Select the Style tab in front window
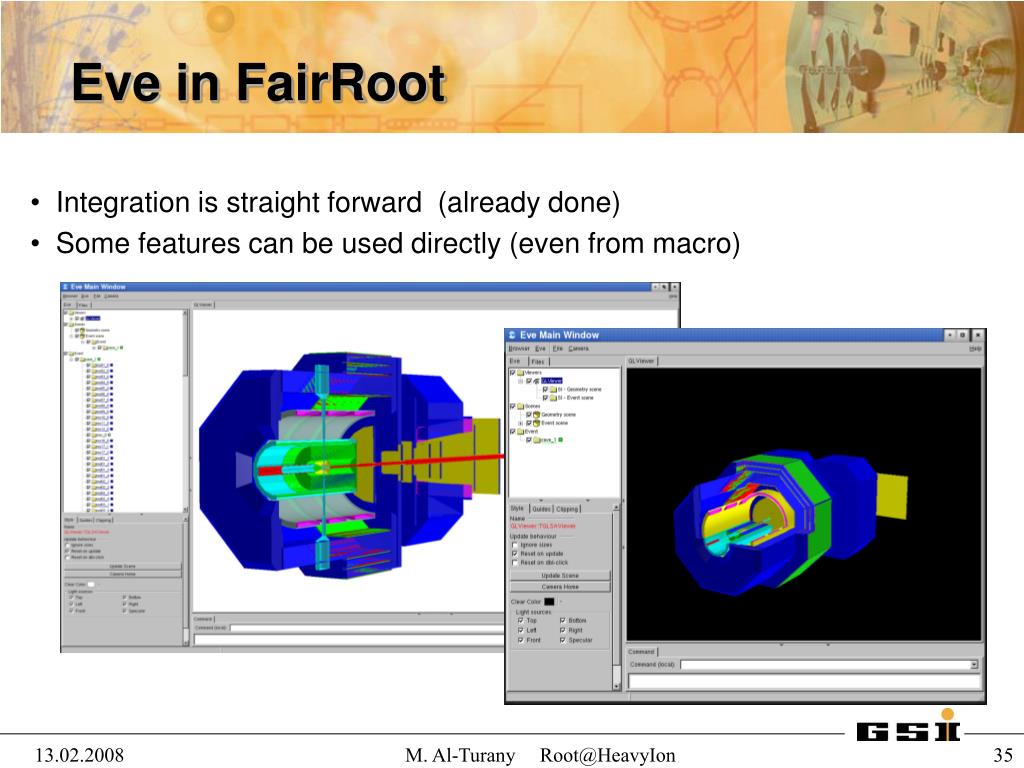 coord(517,508)
